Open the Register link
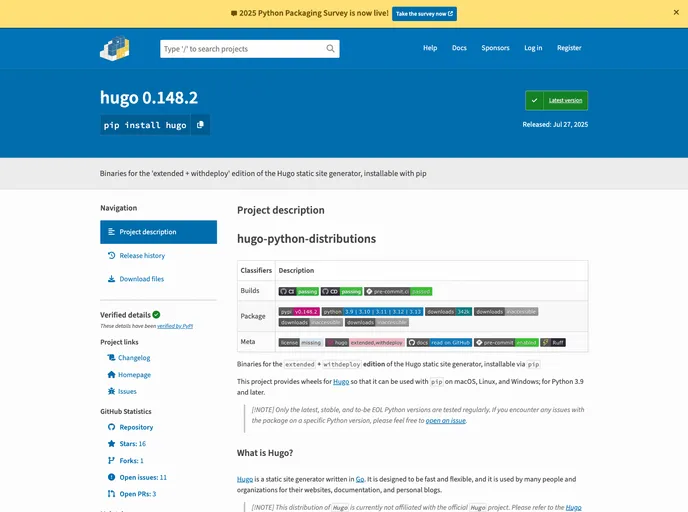Viewport: 688px width, 512px height. click(x=569, y=48)
